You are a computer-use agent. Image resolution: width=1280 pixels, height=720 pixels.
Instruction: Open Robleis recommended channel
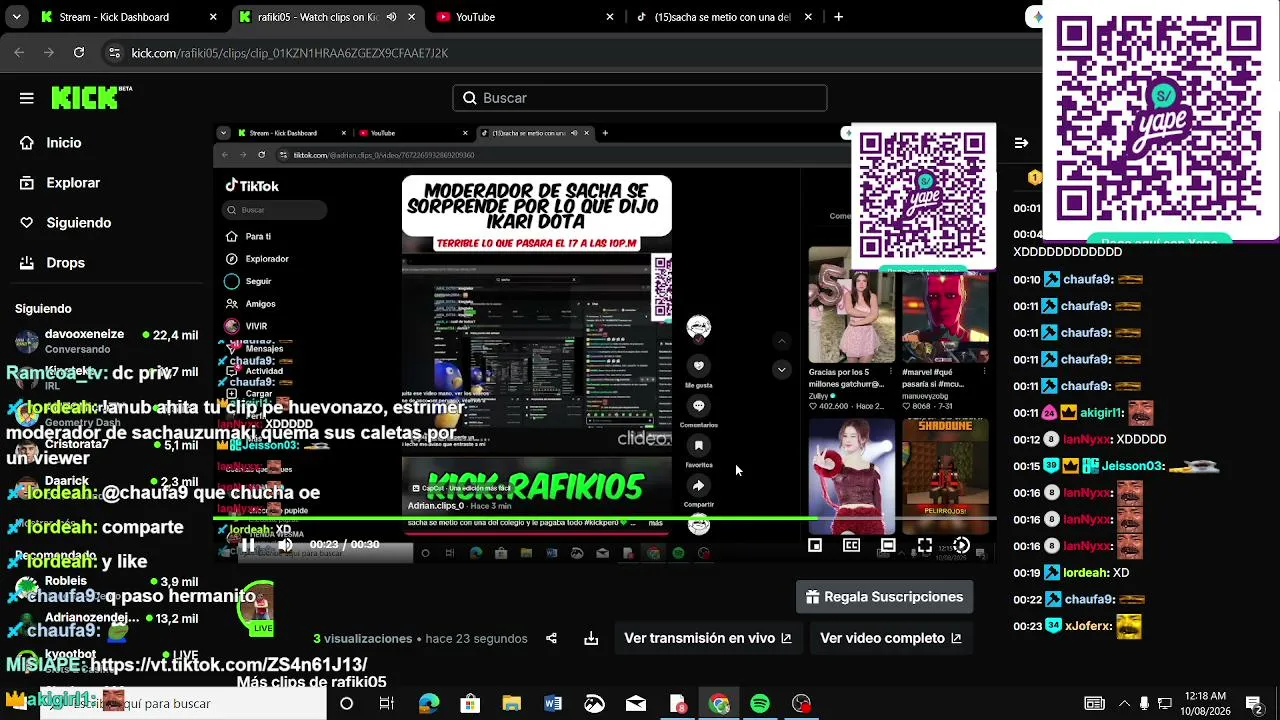[x=107, y=588]
